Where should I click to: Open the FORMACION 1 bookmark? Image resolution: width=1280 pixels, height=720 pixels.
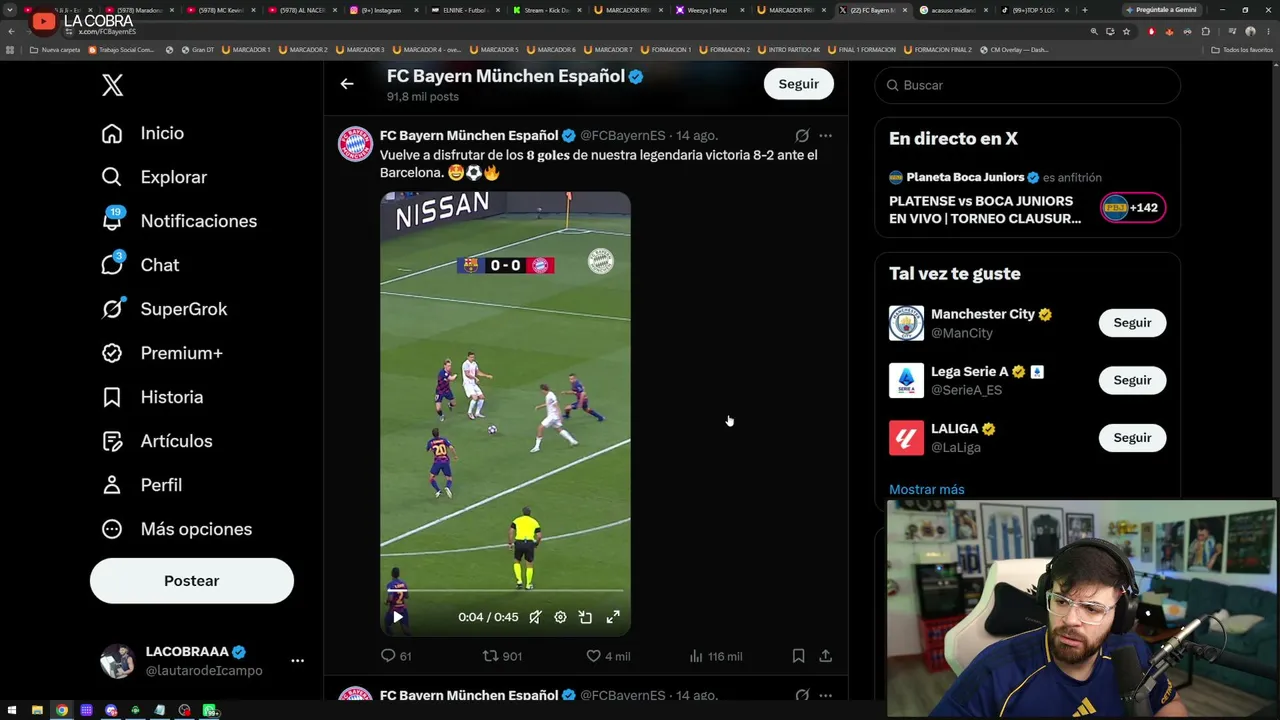(x=666, y=49)
